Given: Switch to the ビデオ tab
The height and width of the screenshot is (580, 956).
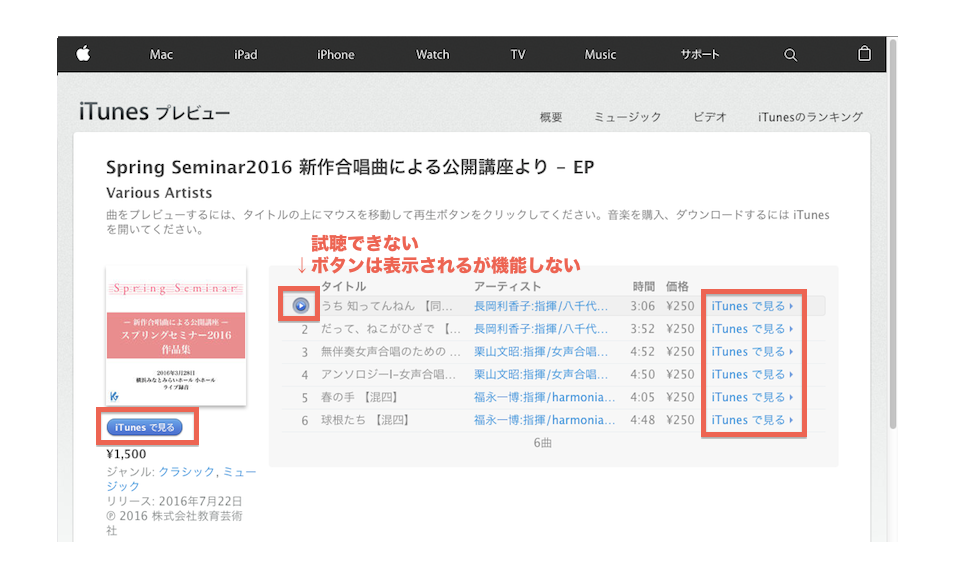Looking at the screenshot, I should tap(710, 117).
